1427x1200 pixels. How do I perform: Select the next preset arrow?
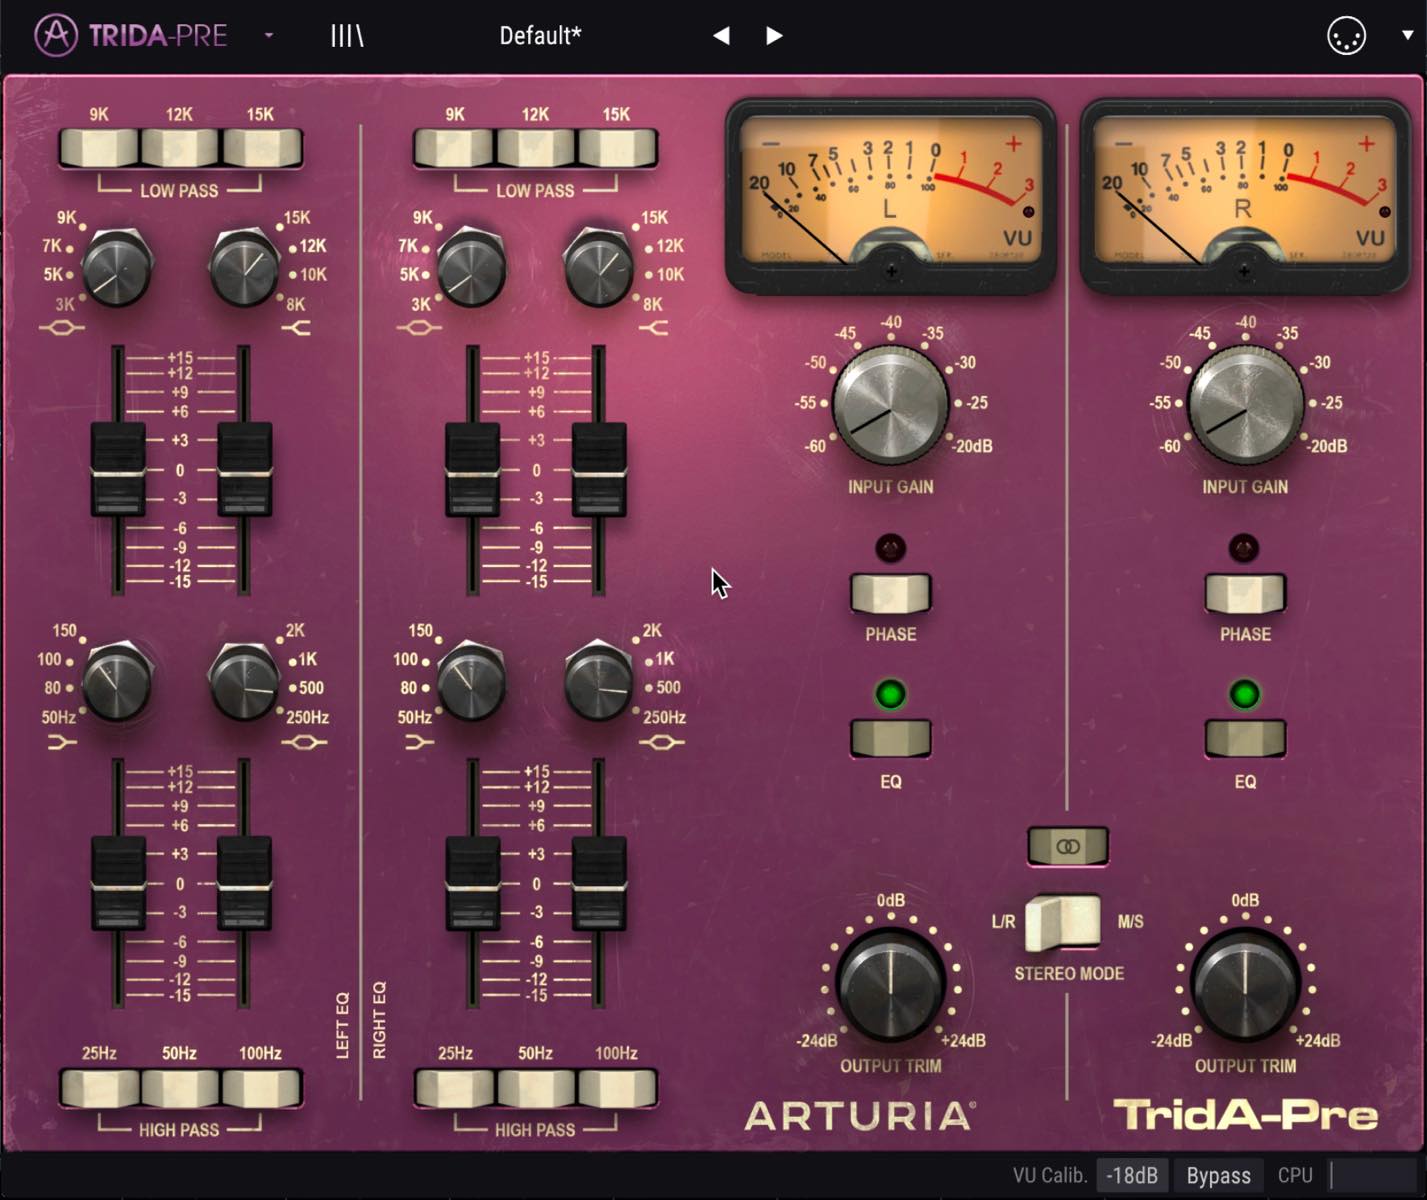[774, 36]
